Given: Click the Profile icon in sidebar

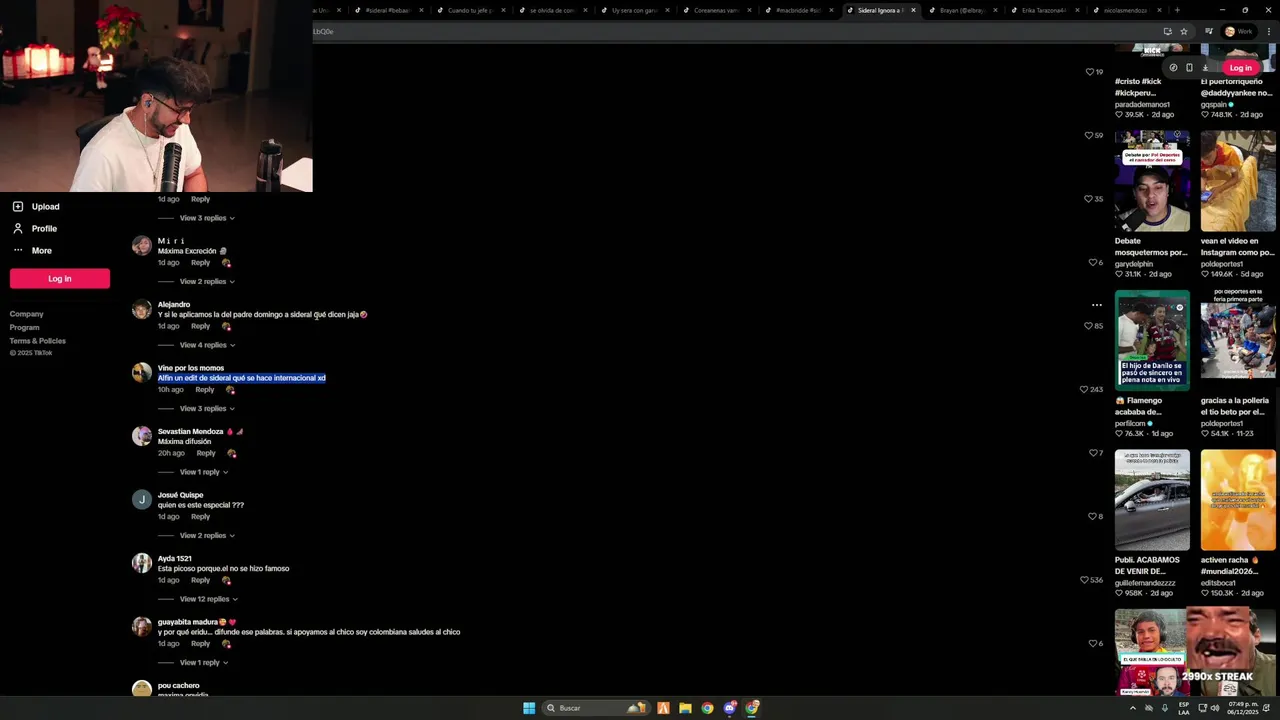Looking at the screenshot, I should coord(18,228).
